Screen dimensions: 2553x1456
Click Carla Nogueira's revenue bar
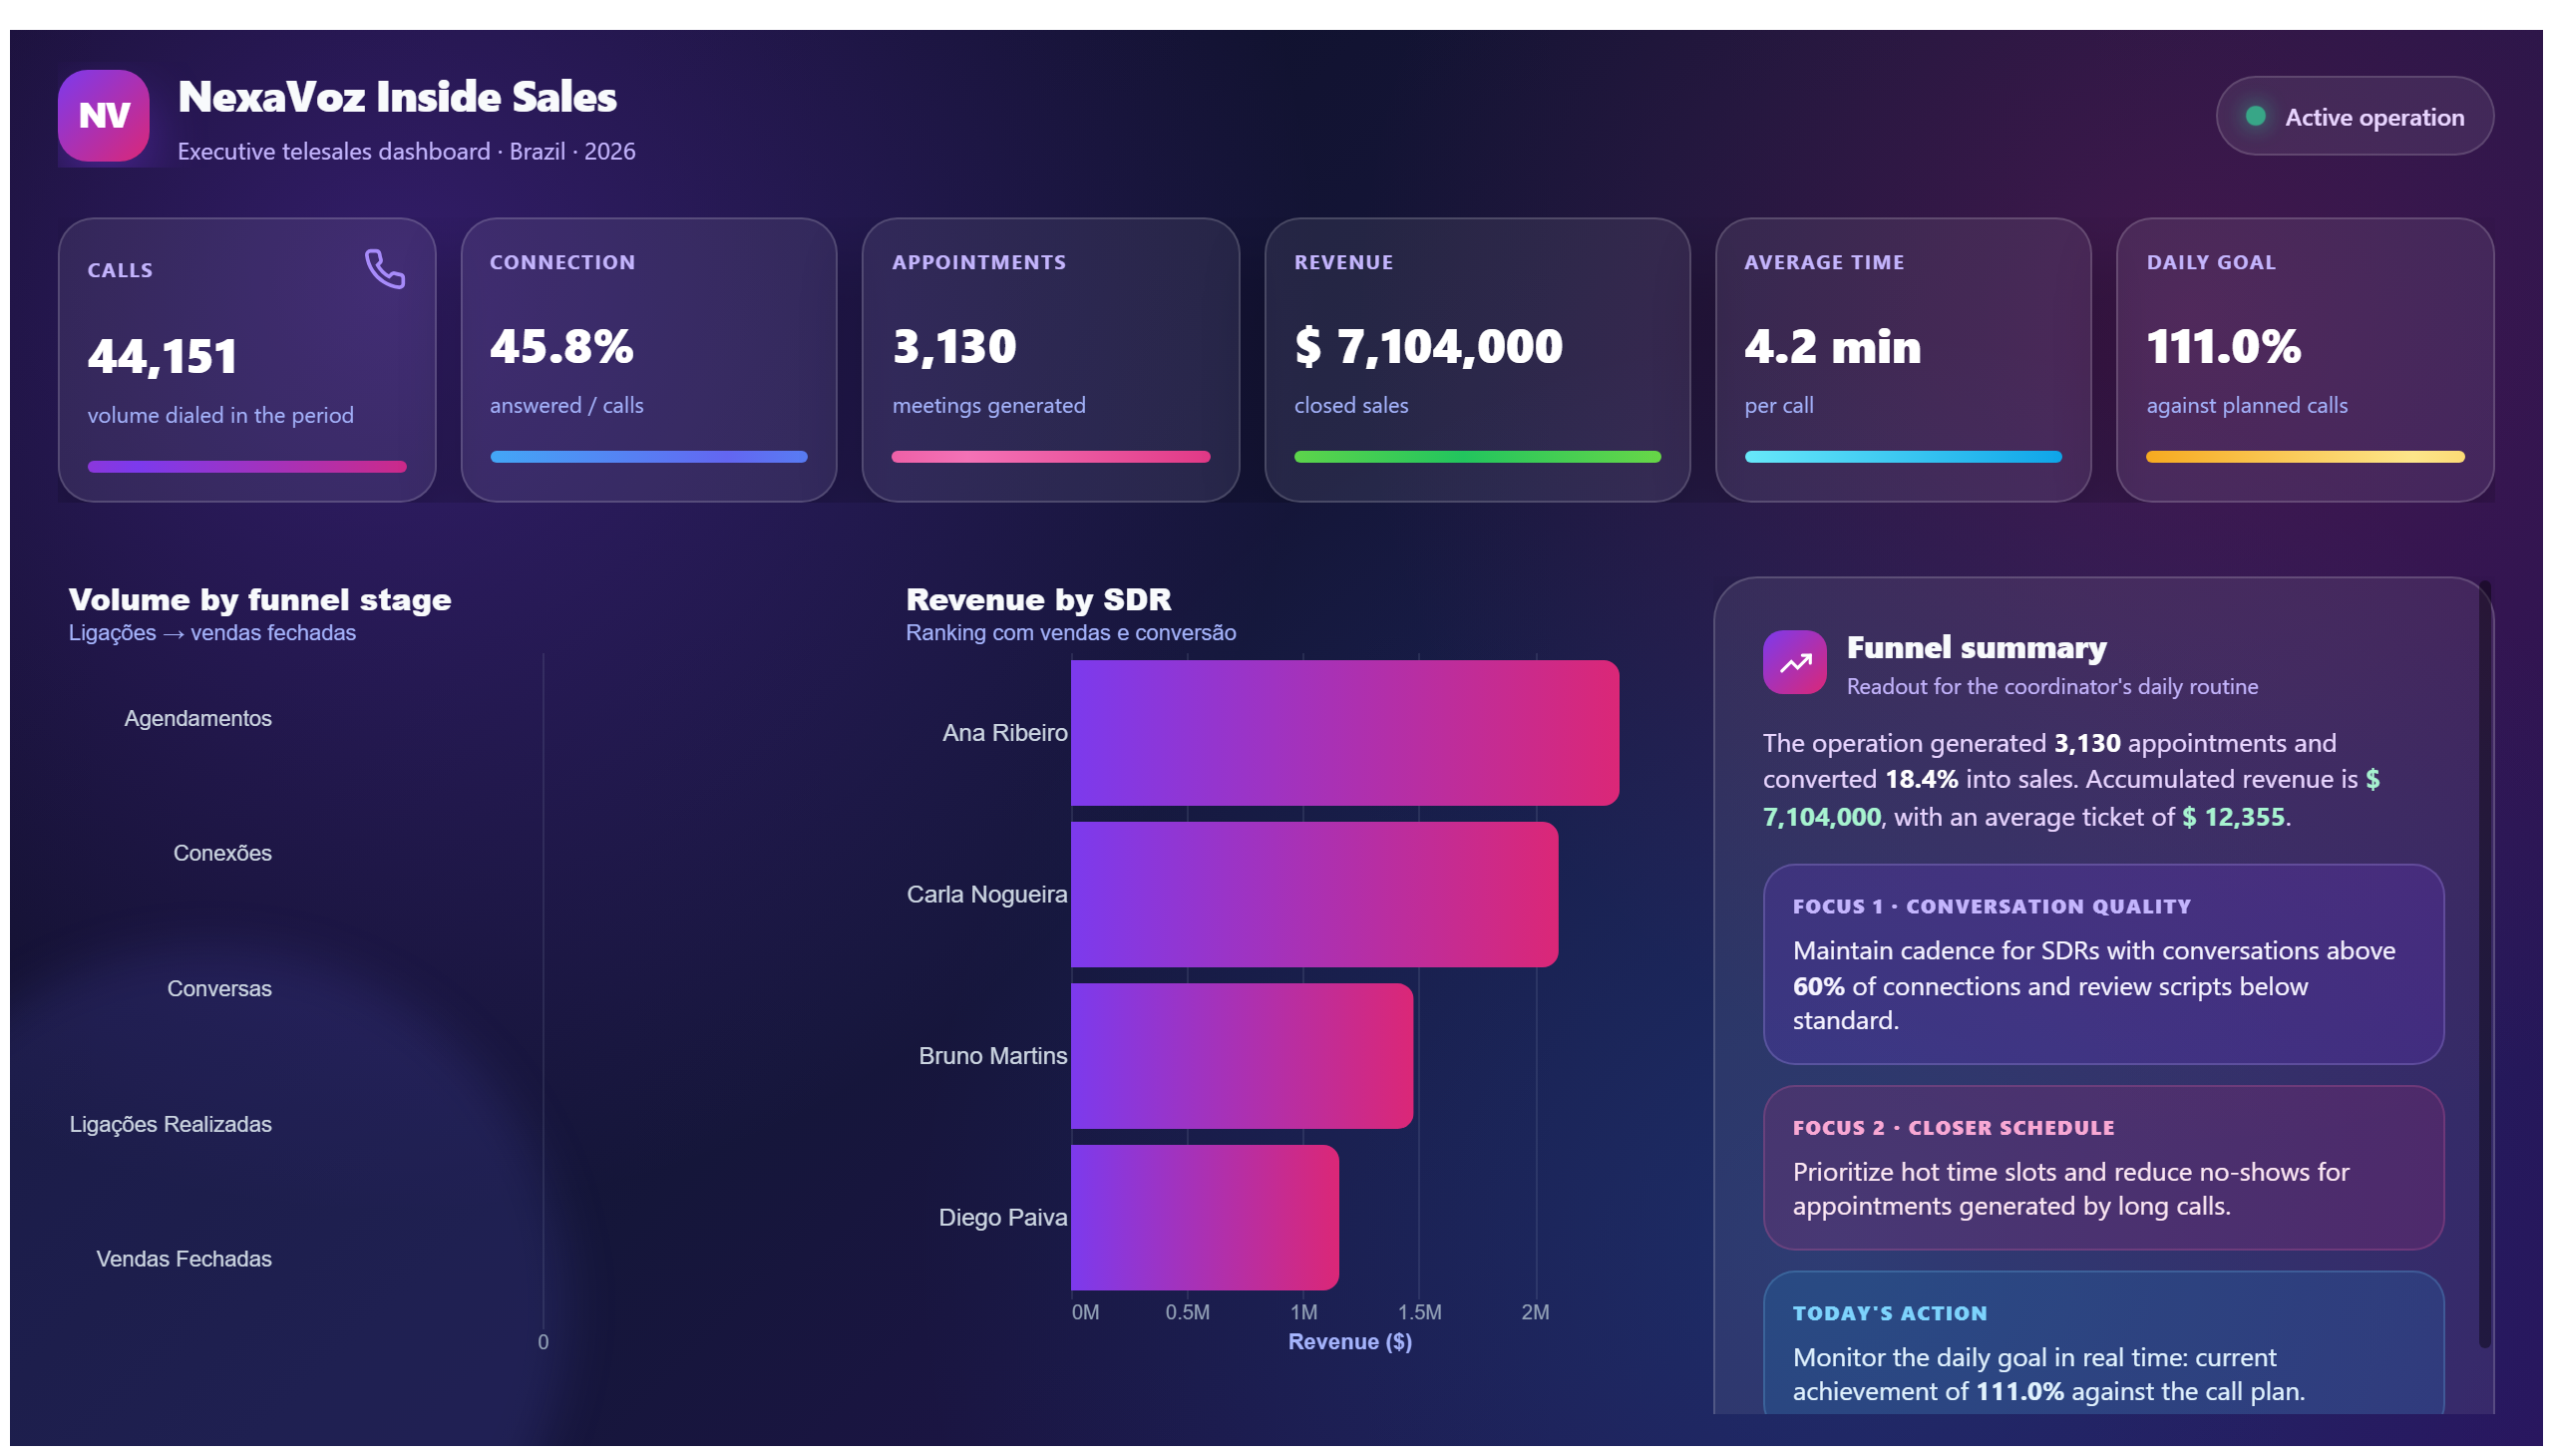1315,895
